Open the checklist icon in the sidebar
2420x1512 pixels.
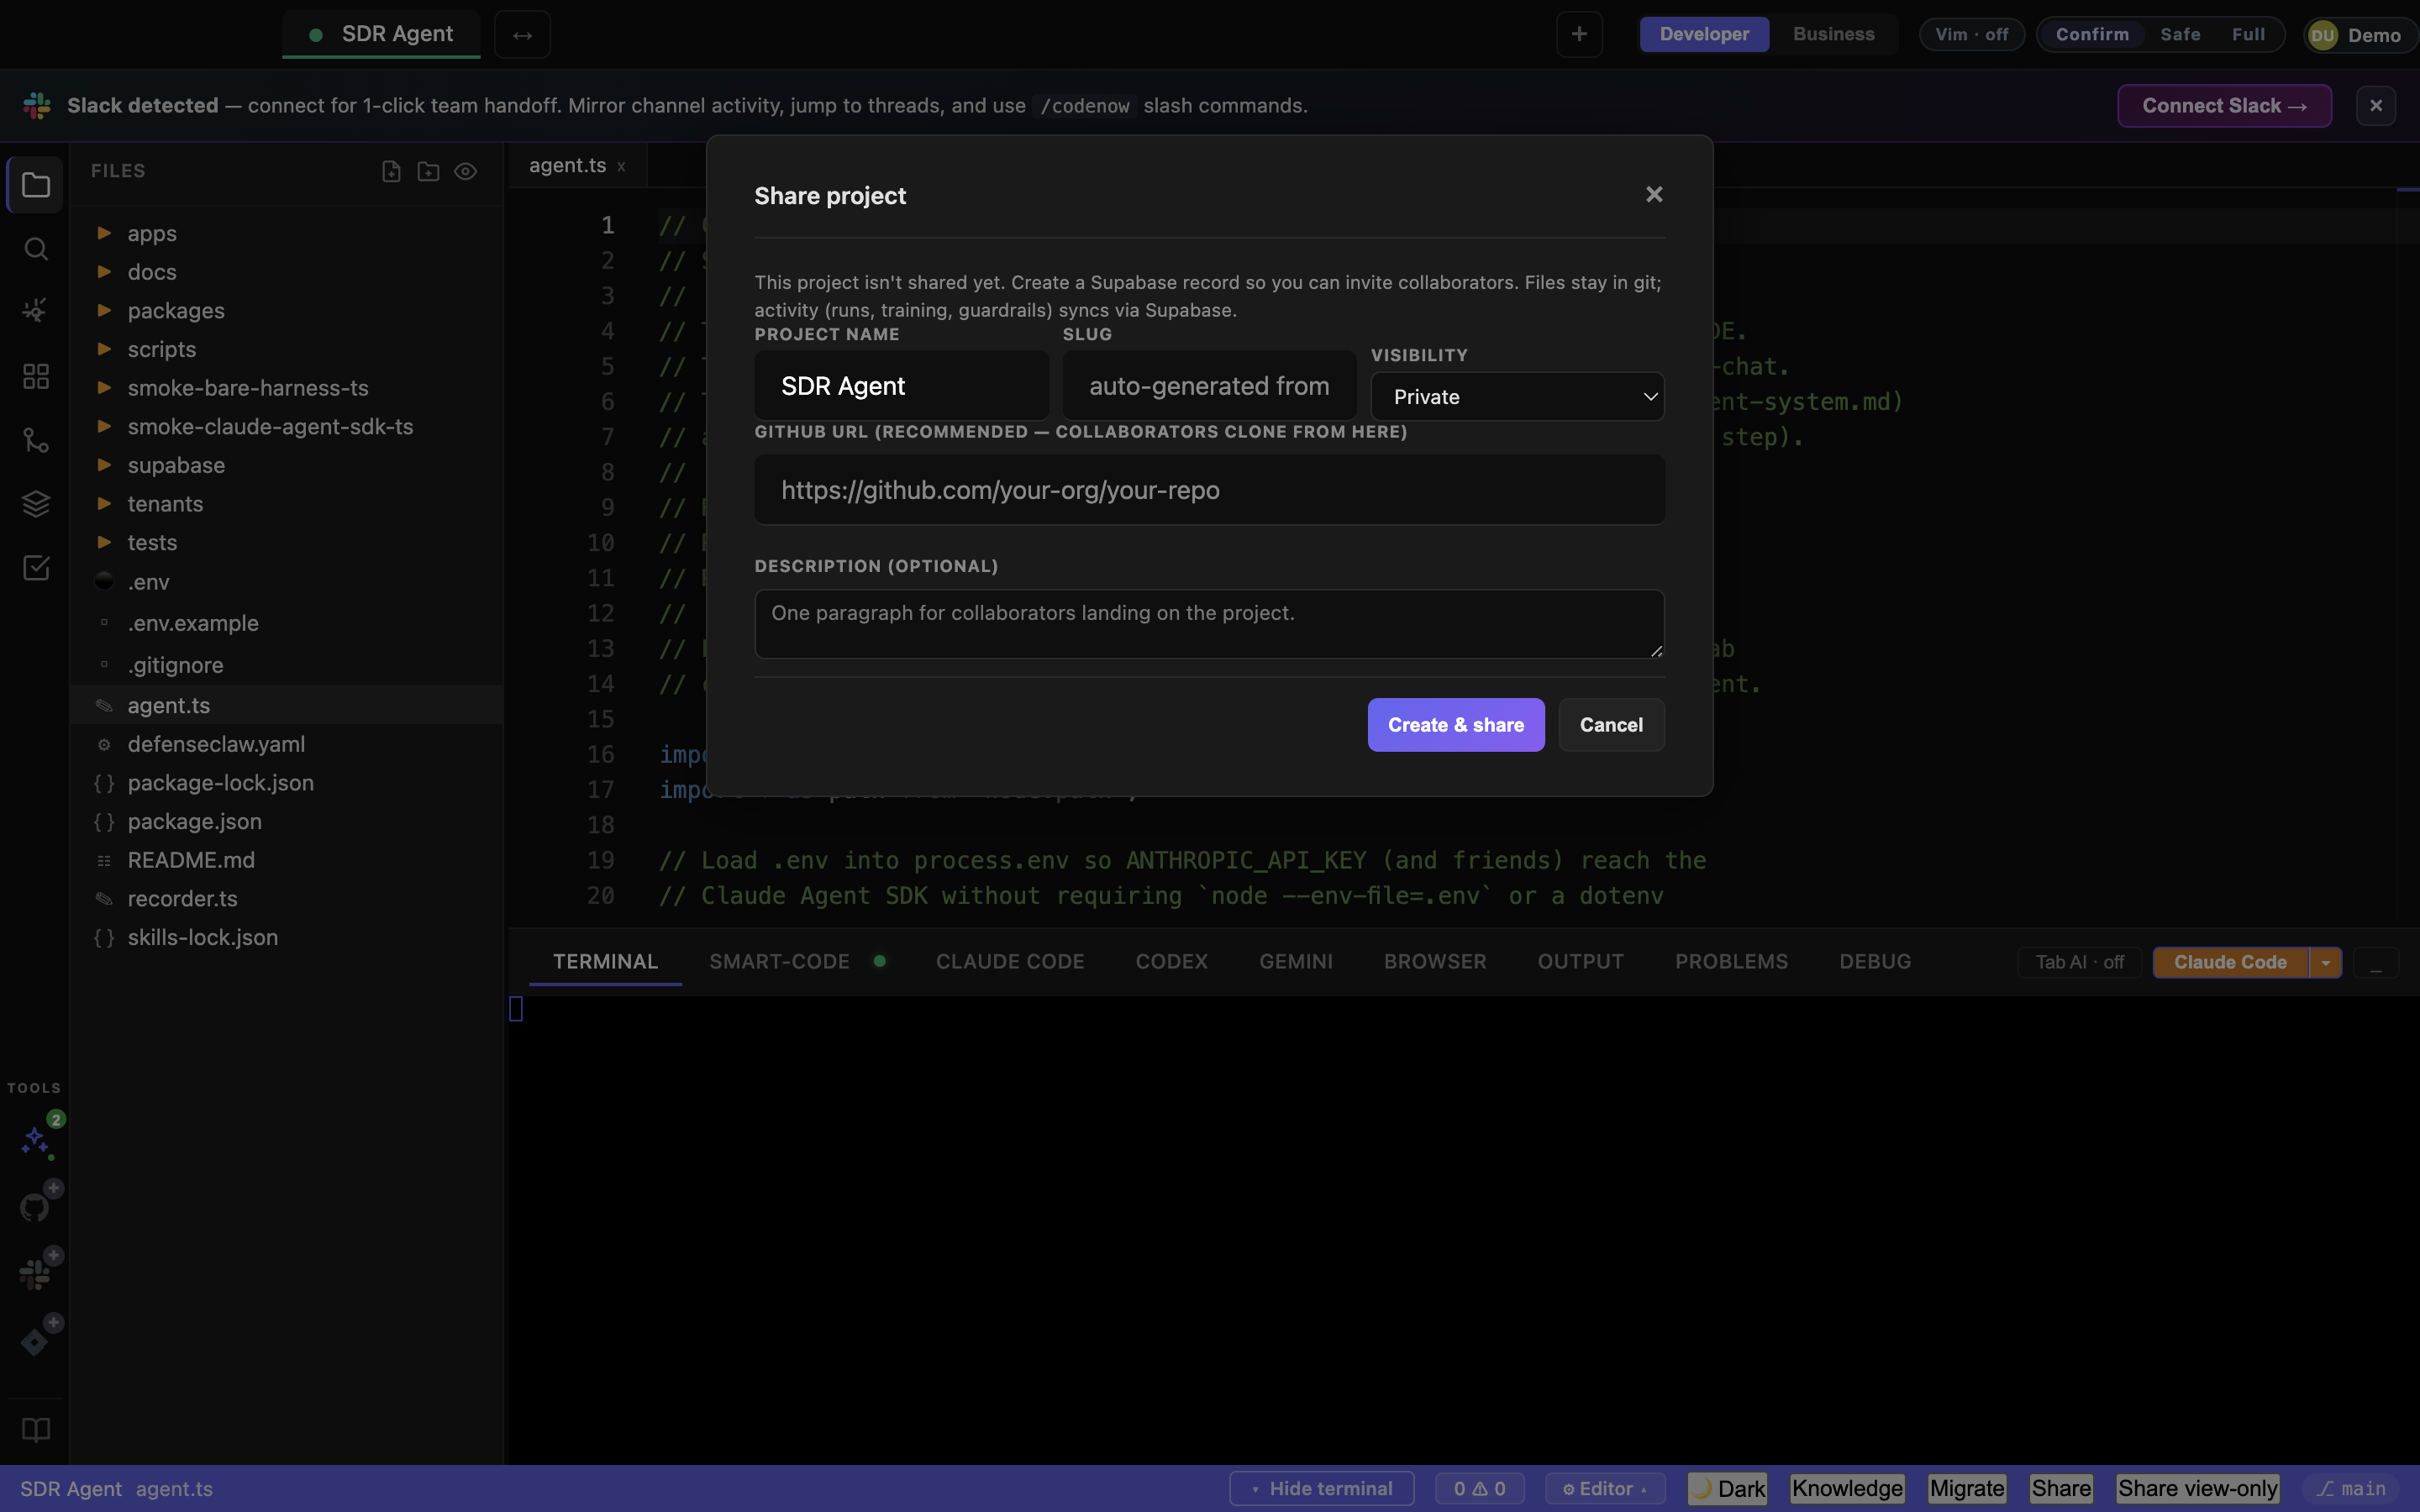tap(35, 568)
